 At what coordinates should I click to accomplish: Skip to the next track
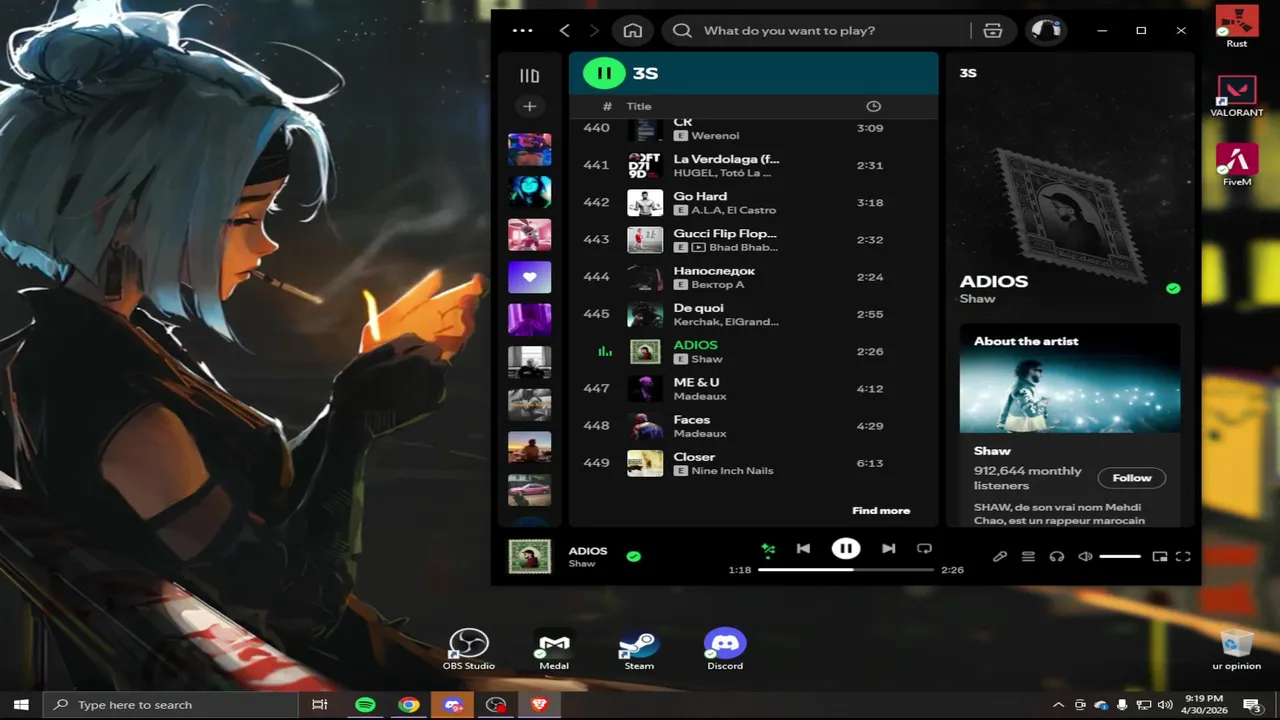point(888,548)
